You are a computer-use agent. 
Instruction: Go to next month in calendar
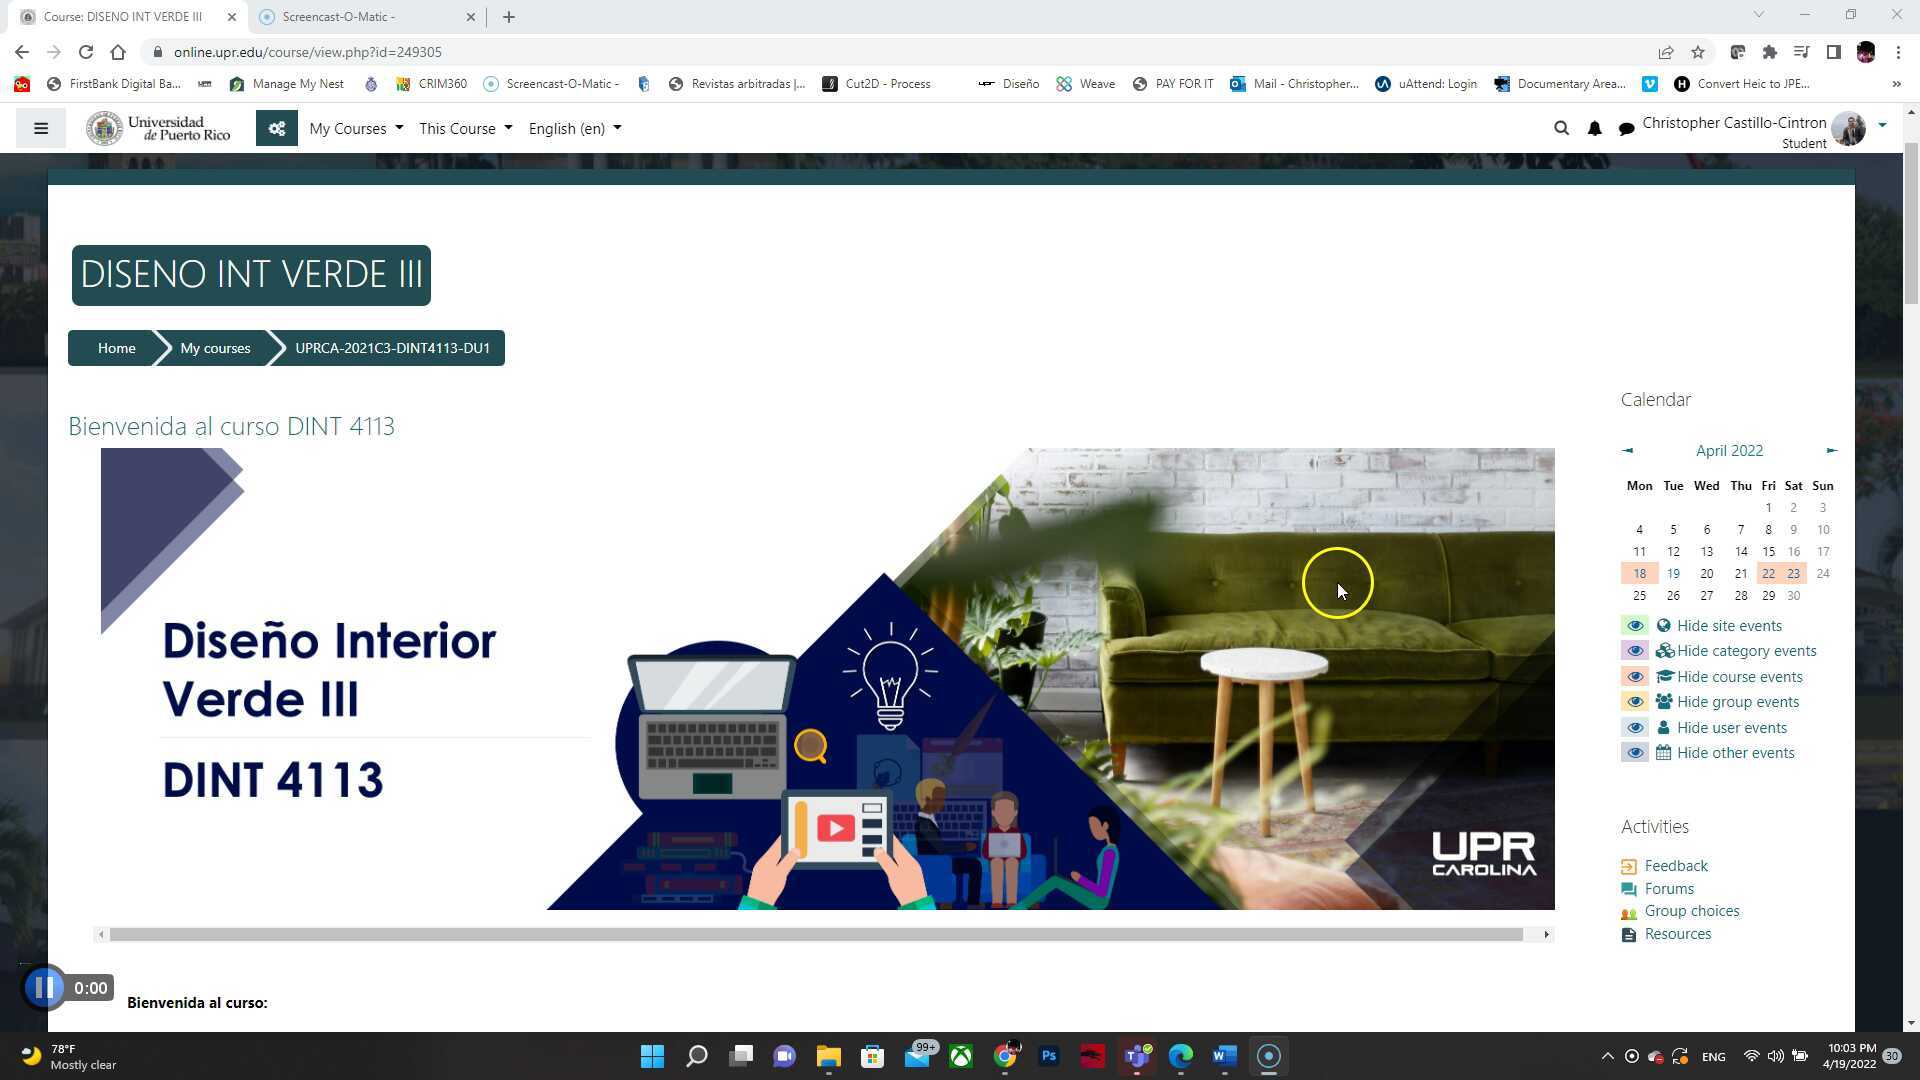click(x=1831, y=451)
